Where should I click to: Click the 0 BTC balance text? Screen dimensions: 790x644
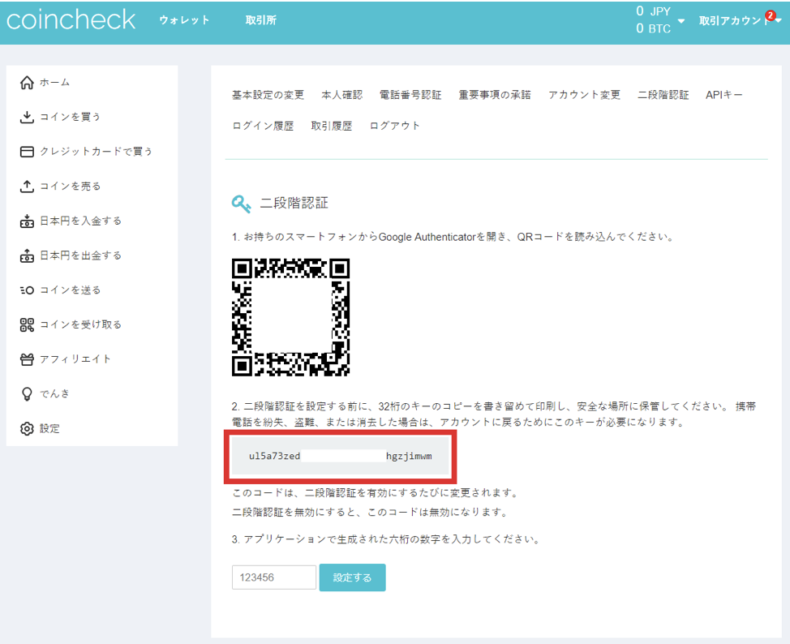point(653,29)
